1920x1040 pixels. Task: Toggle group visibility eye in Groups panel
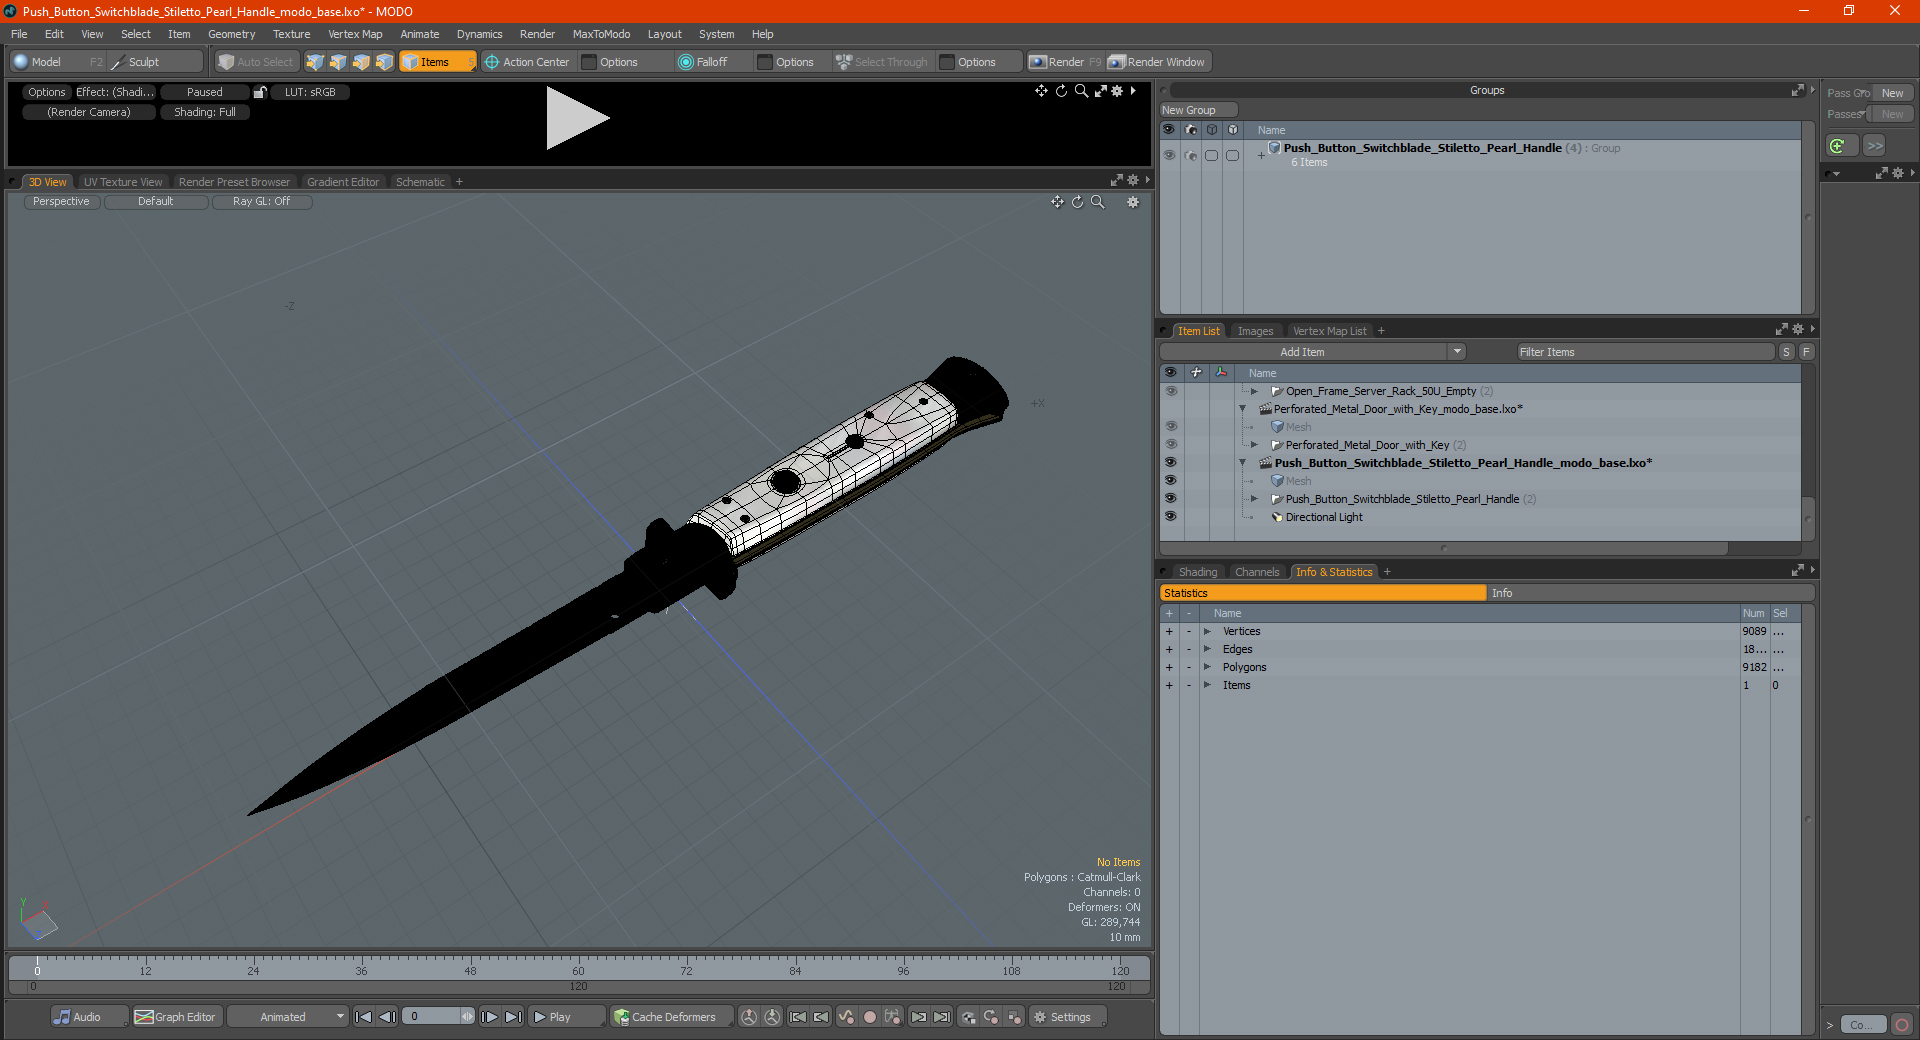point(1169,155)
